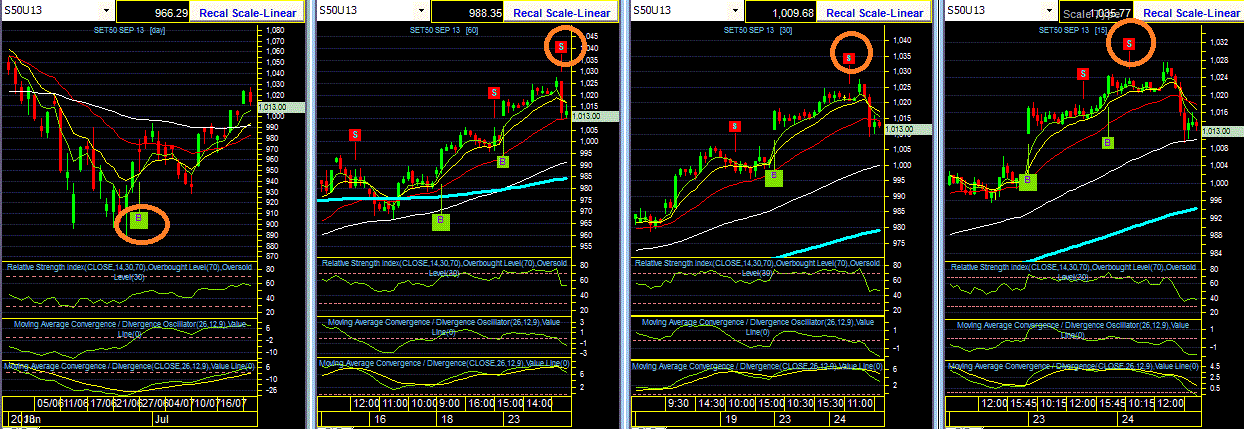Open the S50U13 symbol dropdown of the day chart
This screenshot has height=431, width=1244.
107,10
